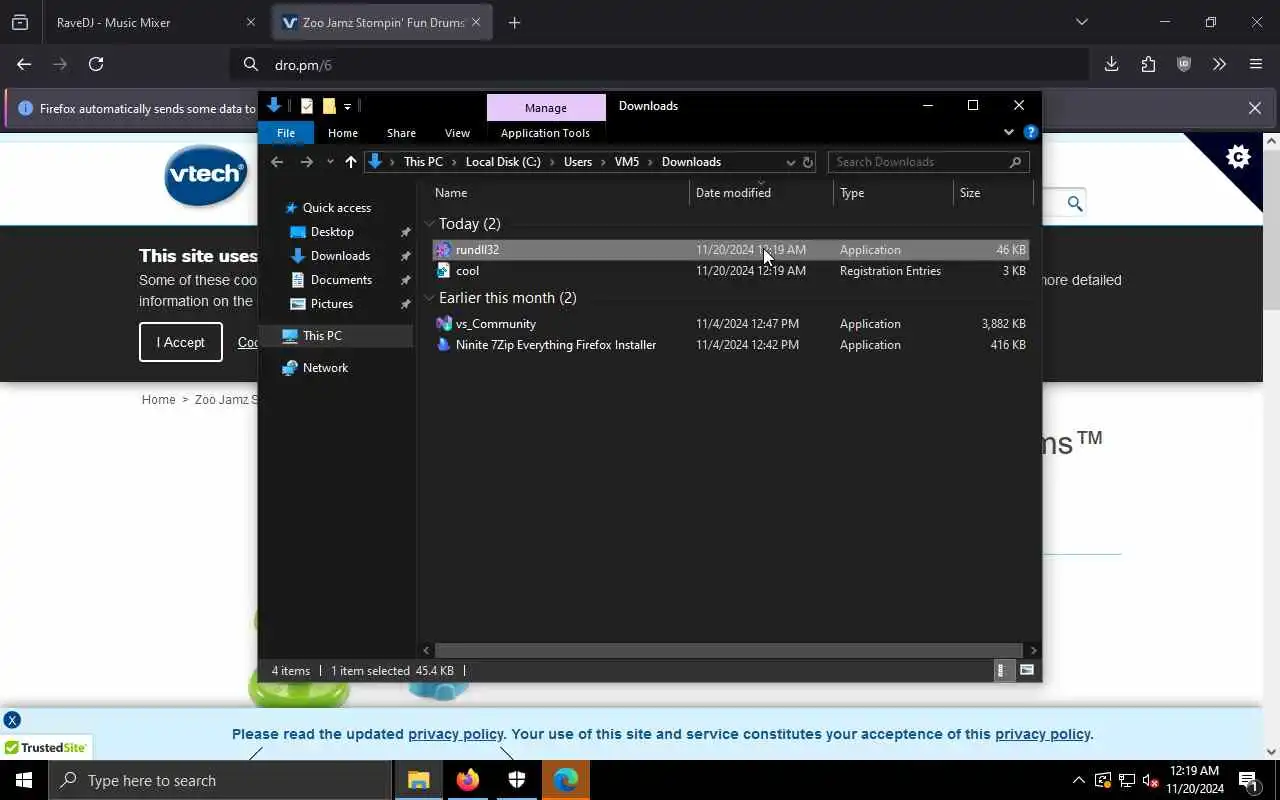Open the cookie settings gear corner icon

tap(1238, 157)
